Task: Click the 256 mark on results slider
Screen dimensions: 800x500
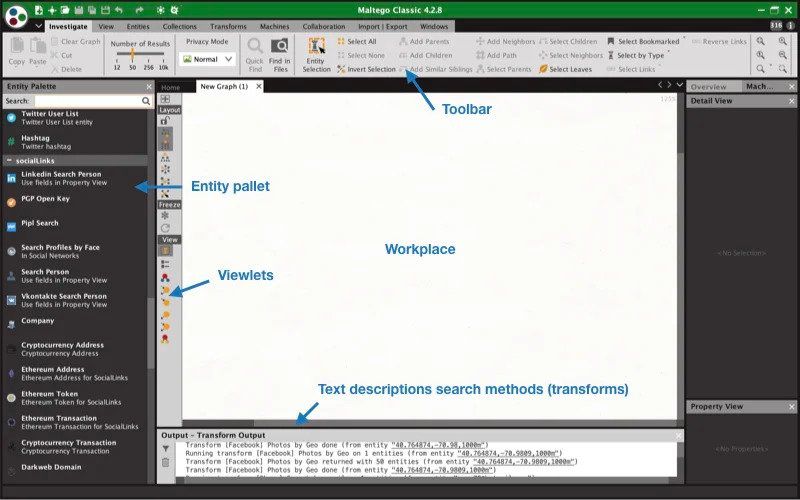Action: [x=148, y=67]
